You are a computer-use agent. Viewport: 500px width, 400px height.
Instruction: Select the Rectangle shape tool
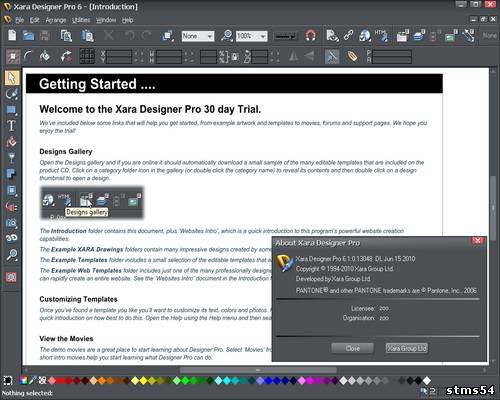pos(12,110)
